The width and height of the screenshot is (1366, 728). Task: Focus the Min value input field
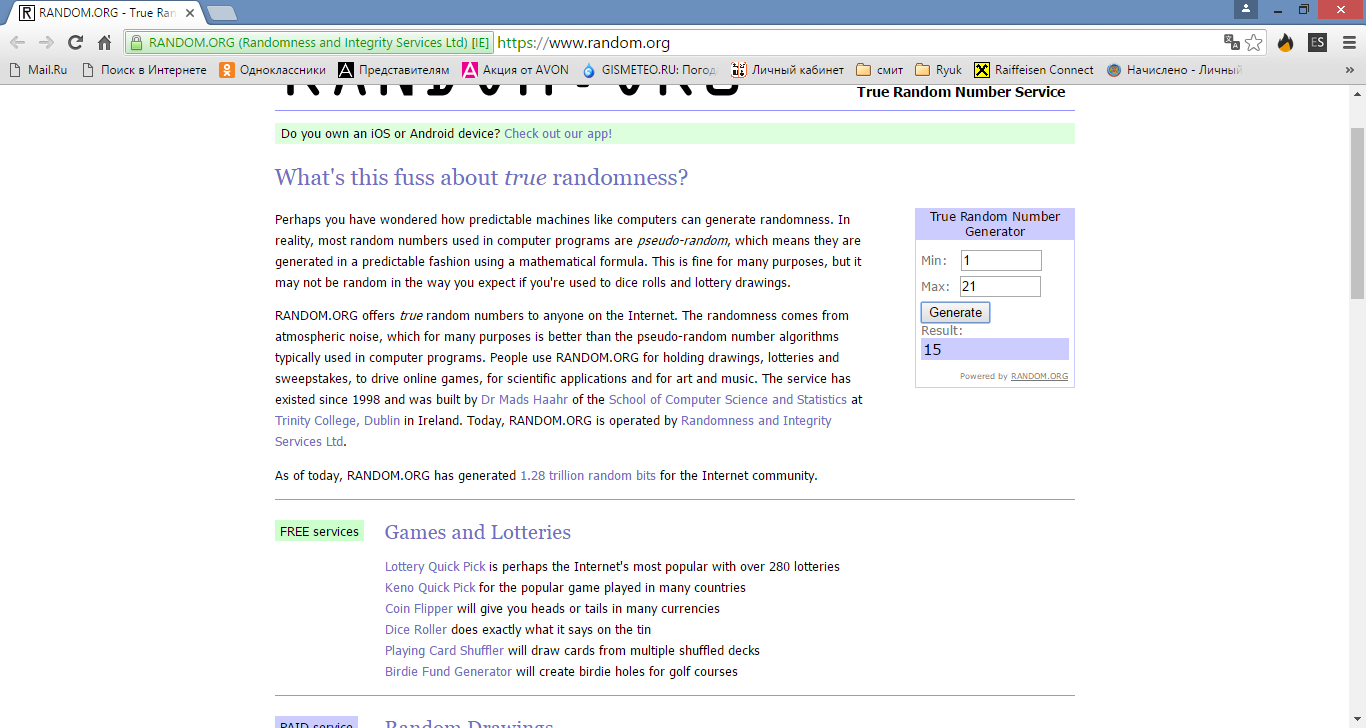(x=1001, y=260)
